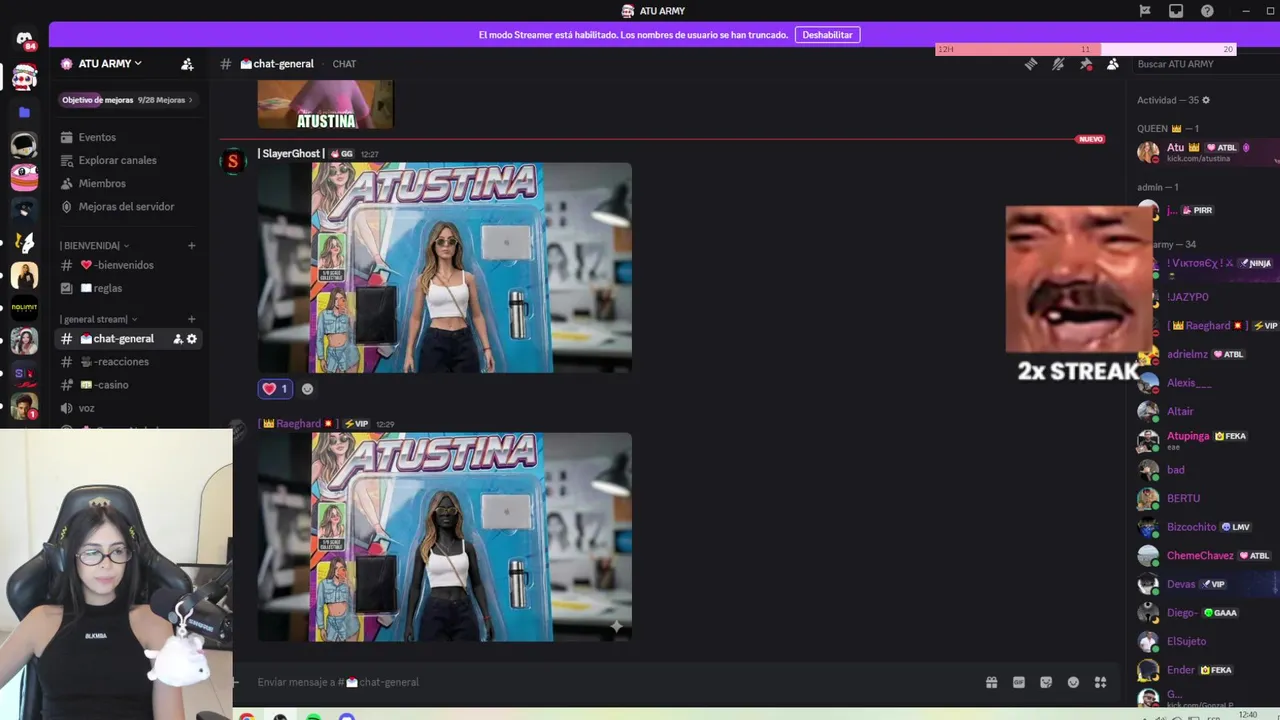Open chat-general channel settings gear
This screenshot has width=1280, height=720.
192,339
